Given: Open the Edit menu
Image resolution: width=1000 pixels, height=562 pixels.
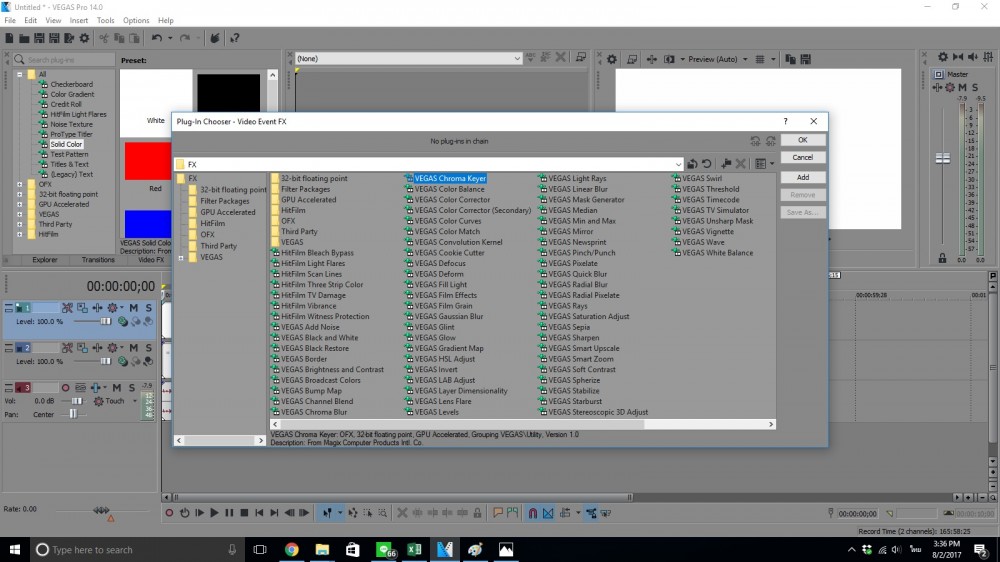Looking at the screenshot, I should pos(31,20).
